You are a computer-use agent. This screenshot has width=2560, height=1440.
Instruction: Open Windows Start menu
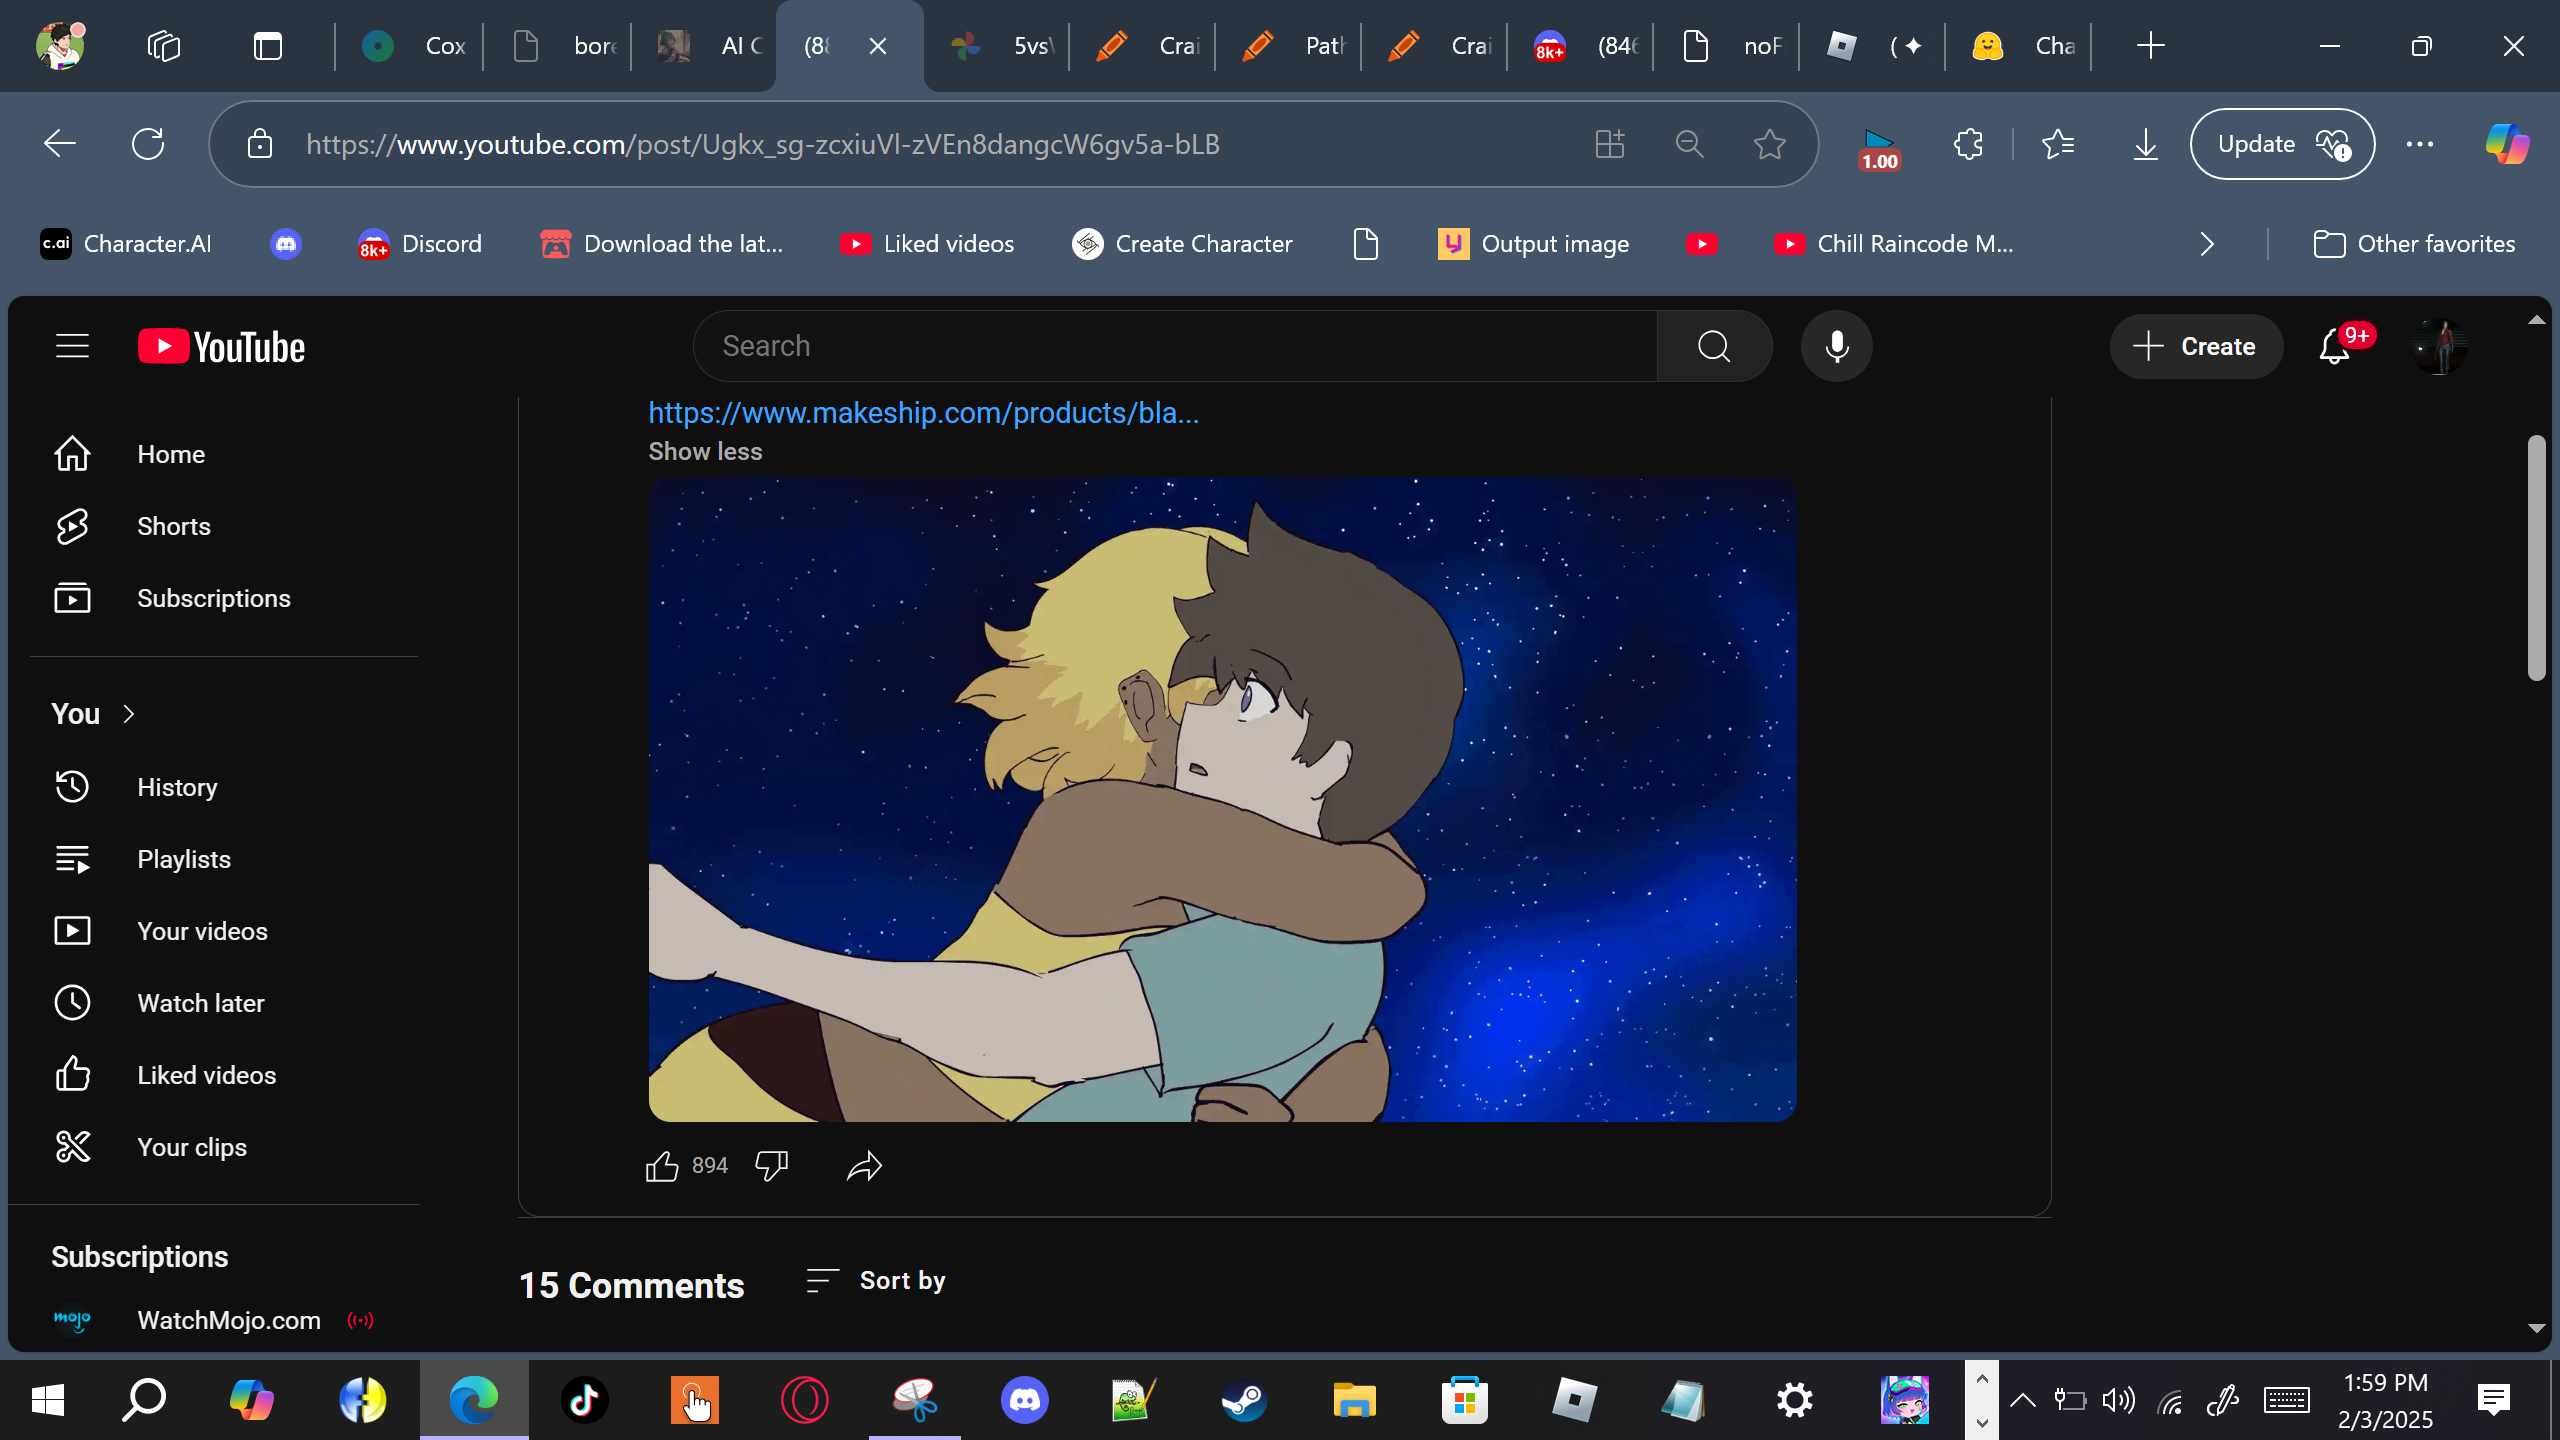click(x=48, y=1400)
